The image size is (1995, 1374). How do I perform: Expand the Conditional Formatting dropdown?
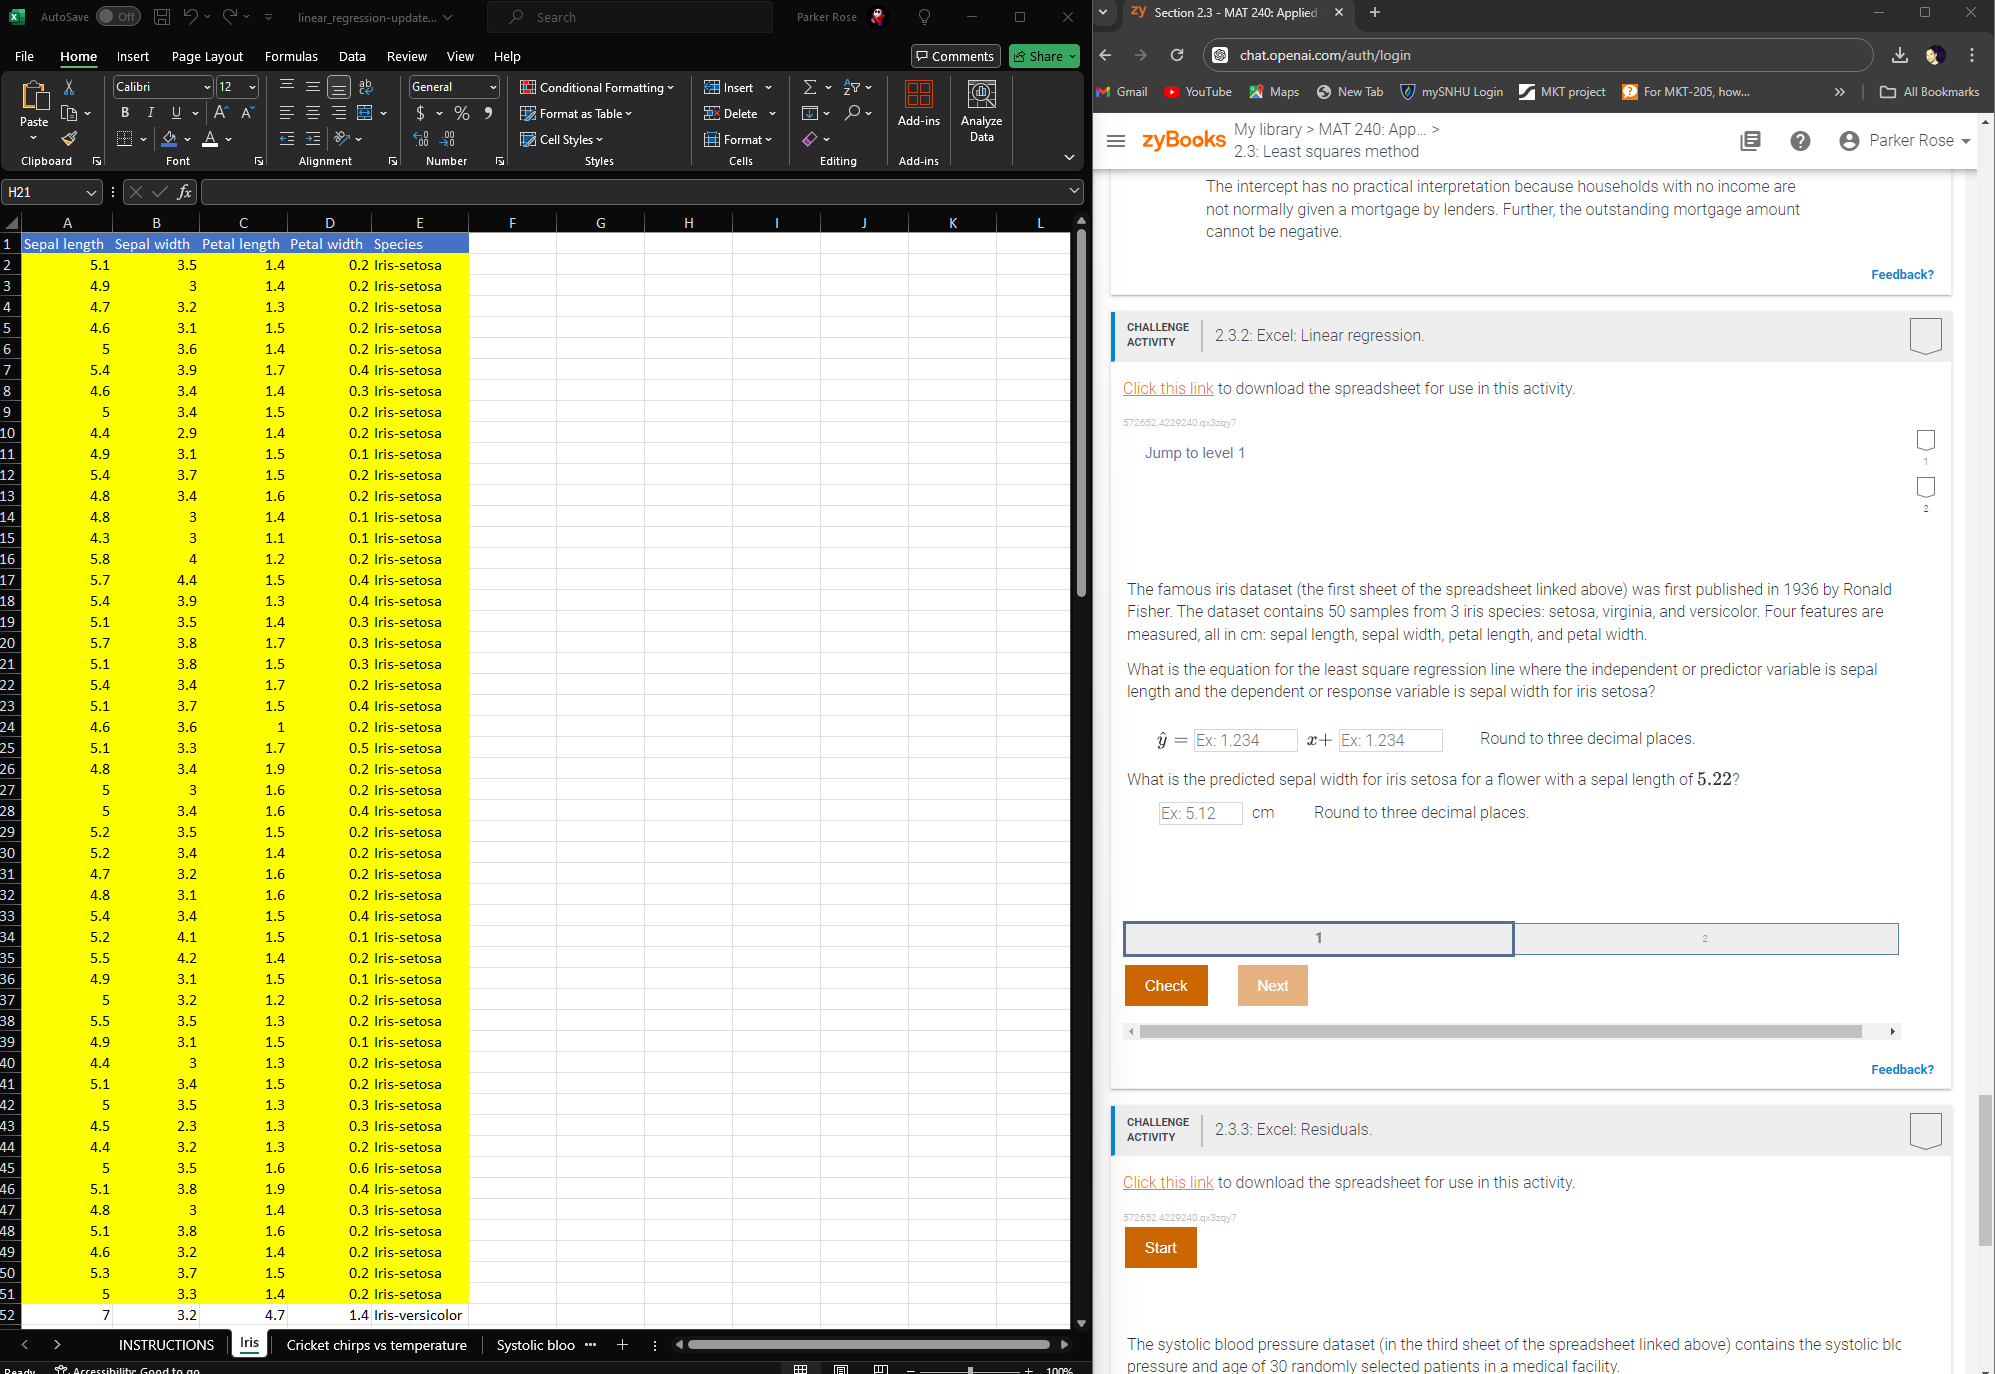[597, 87]
